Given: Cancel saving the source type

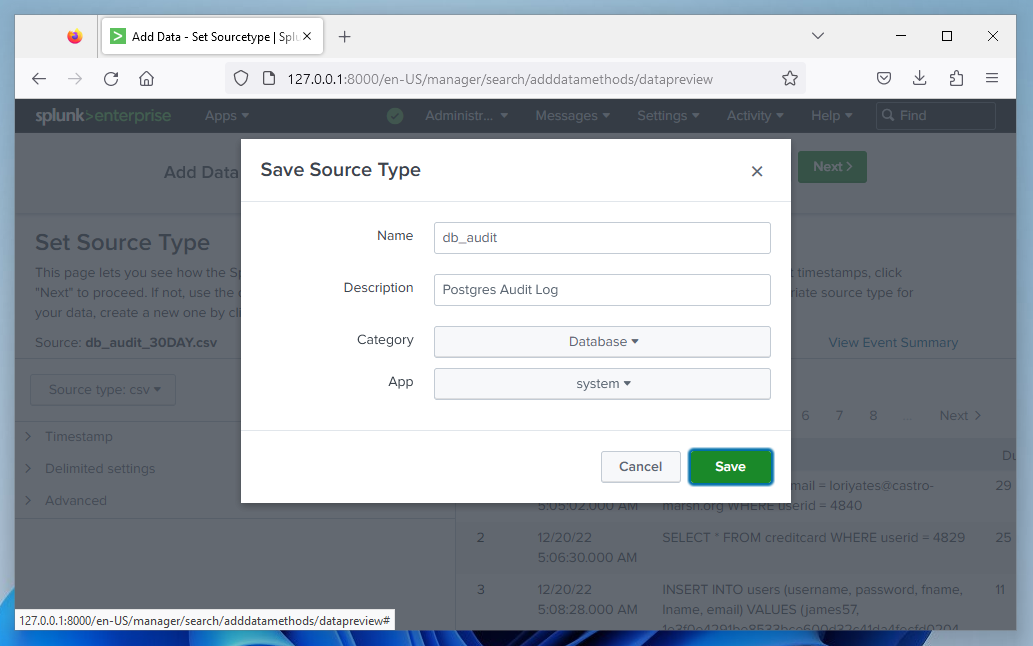Looking at the screenshot, I should pyautogui.click(x=640, y=466).
